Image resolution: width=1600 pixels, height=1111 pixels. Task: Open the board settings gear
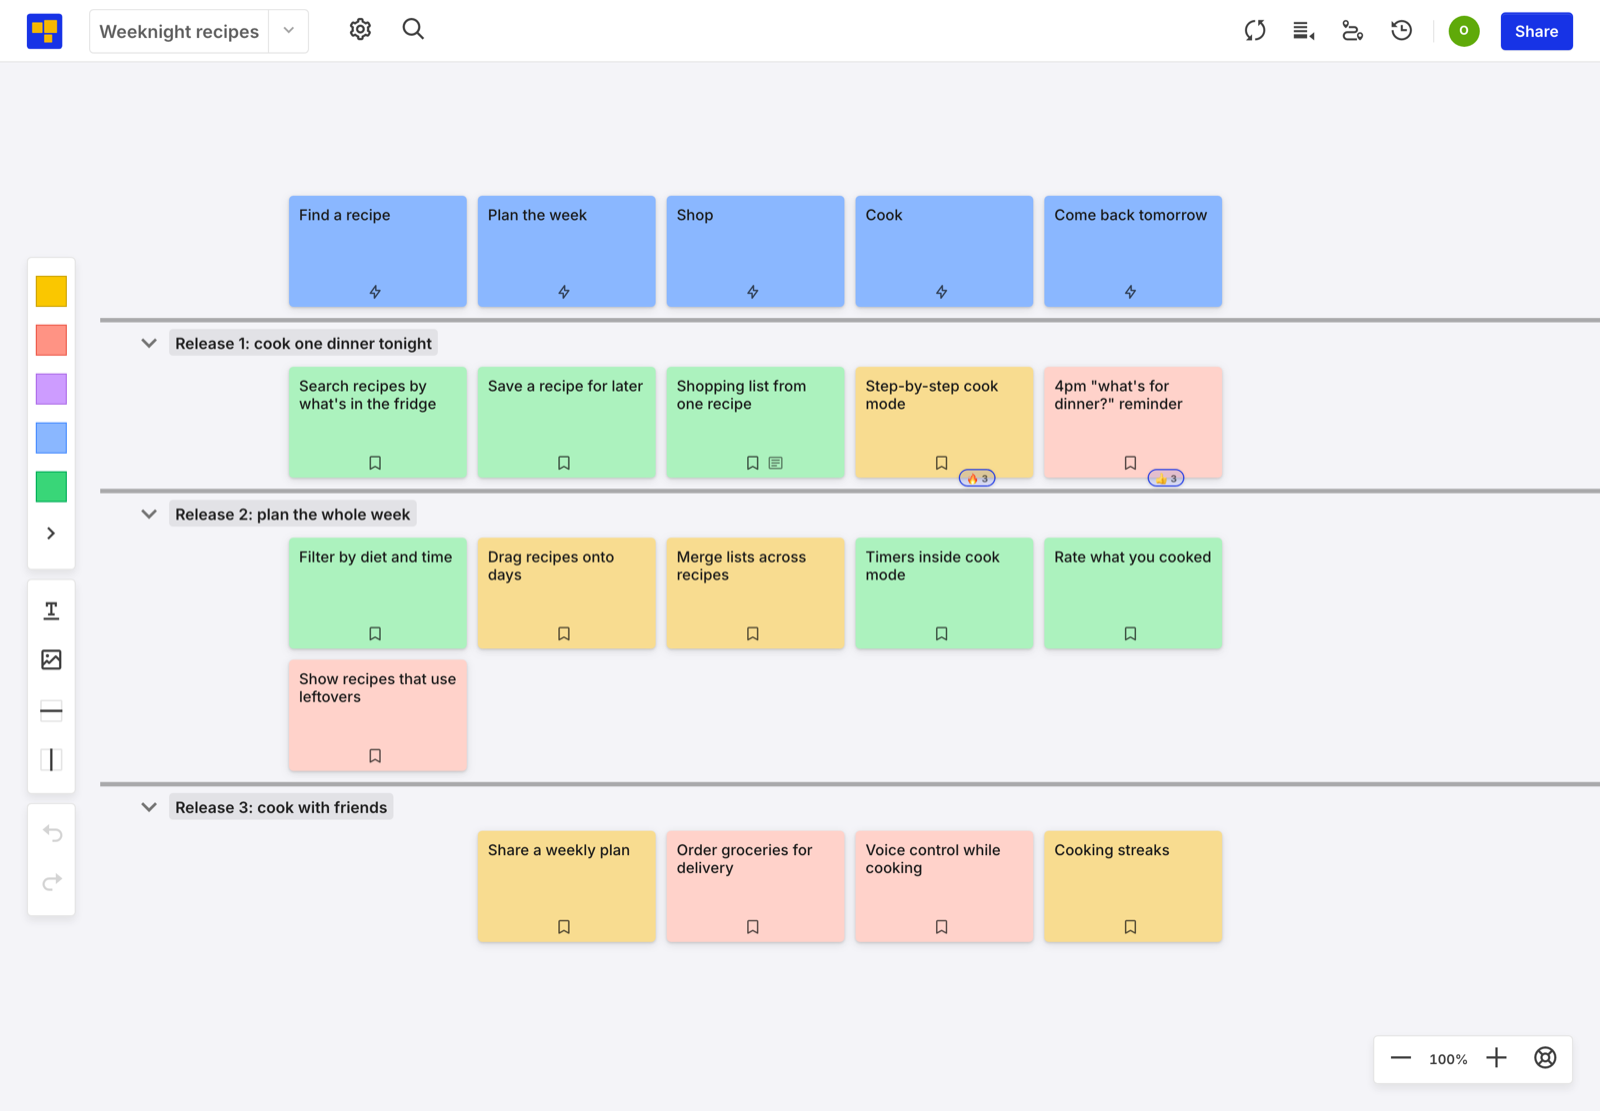pyautogui.click(x=360, y=30)
